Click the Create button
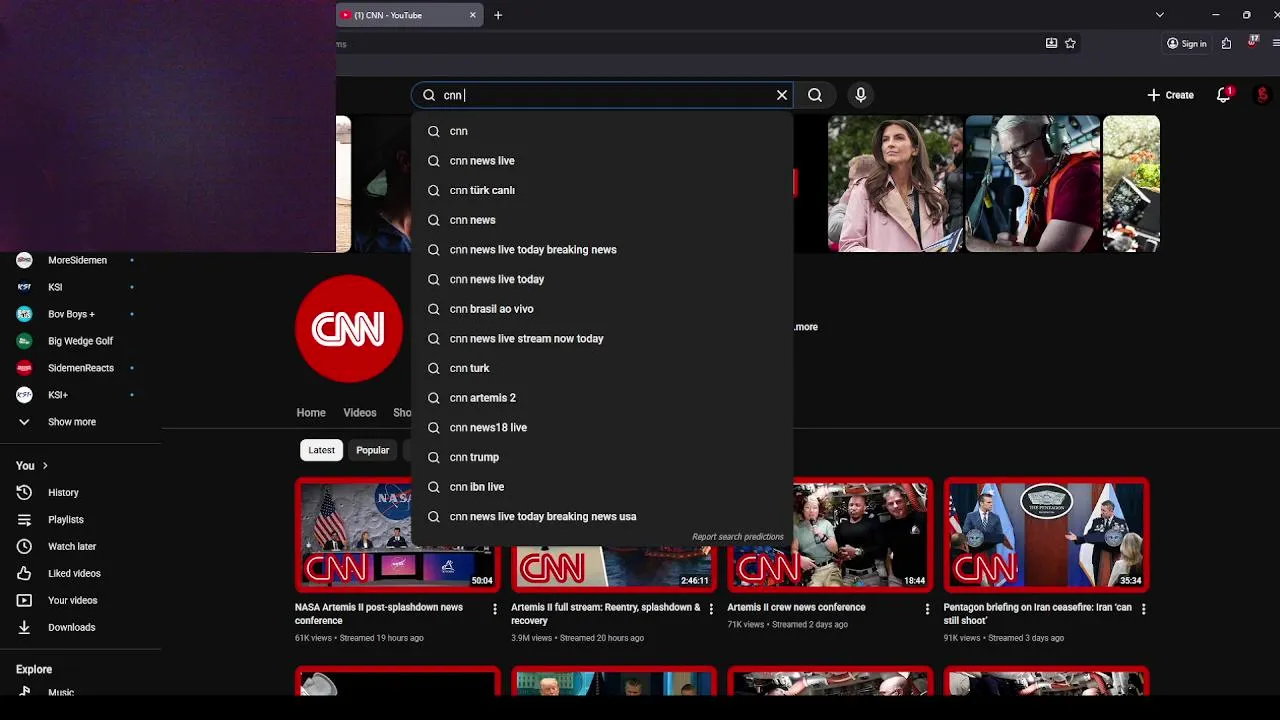Screen dimensions: 1280x720 pyautogui.click(x=1170, y=95)
